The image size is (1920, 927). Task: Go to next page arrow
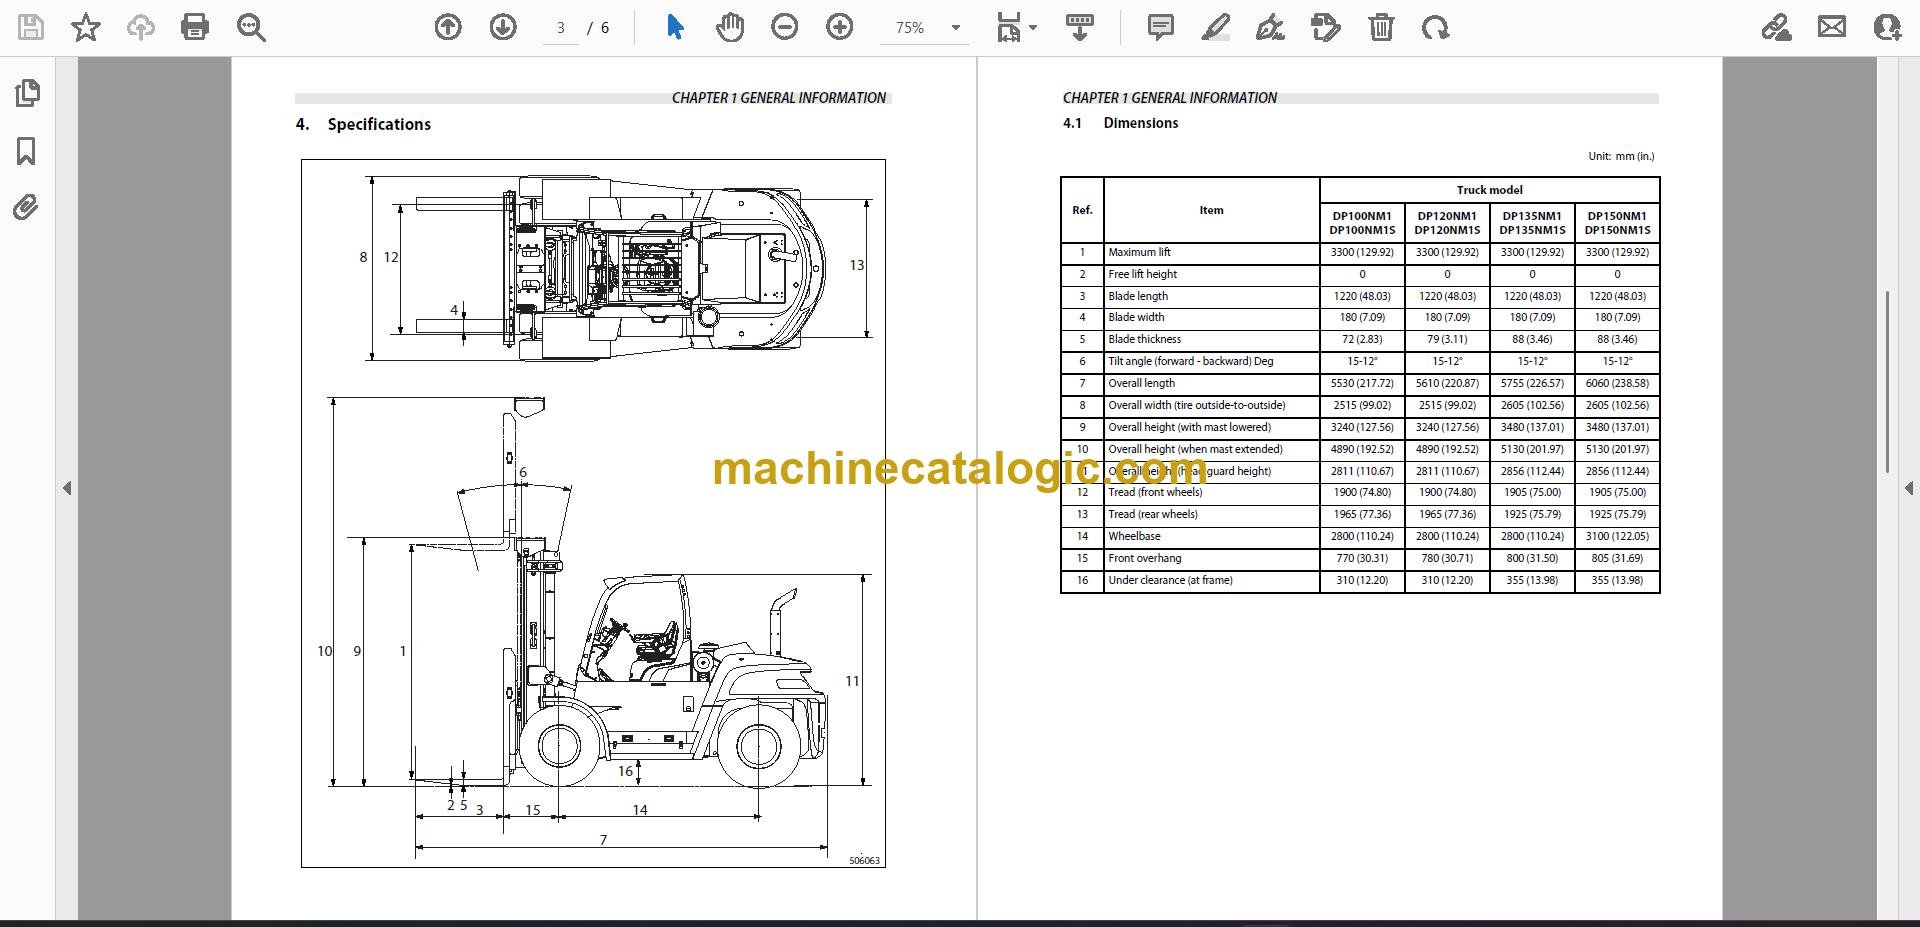pyautogui.click(x=503, y=28)
